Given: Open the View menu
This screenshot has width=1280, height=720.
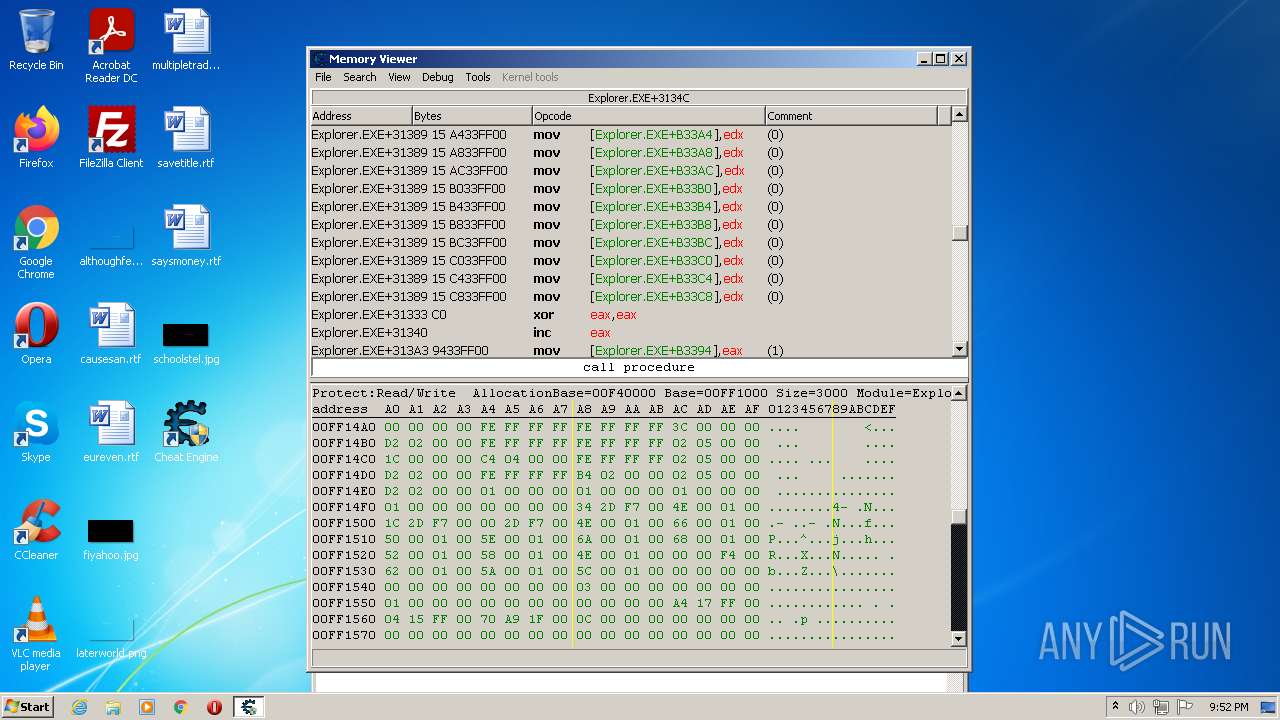Looking at the screenshot, I should 399,77.
